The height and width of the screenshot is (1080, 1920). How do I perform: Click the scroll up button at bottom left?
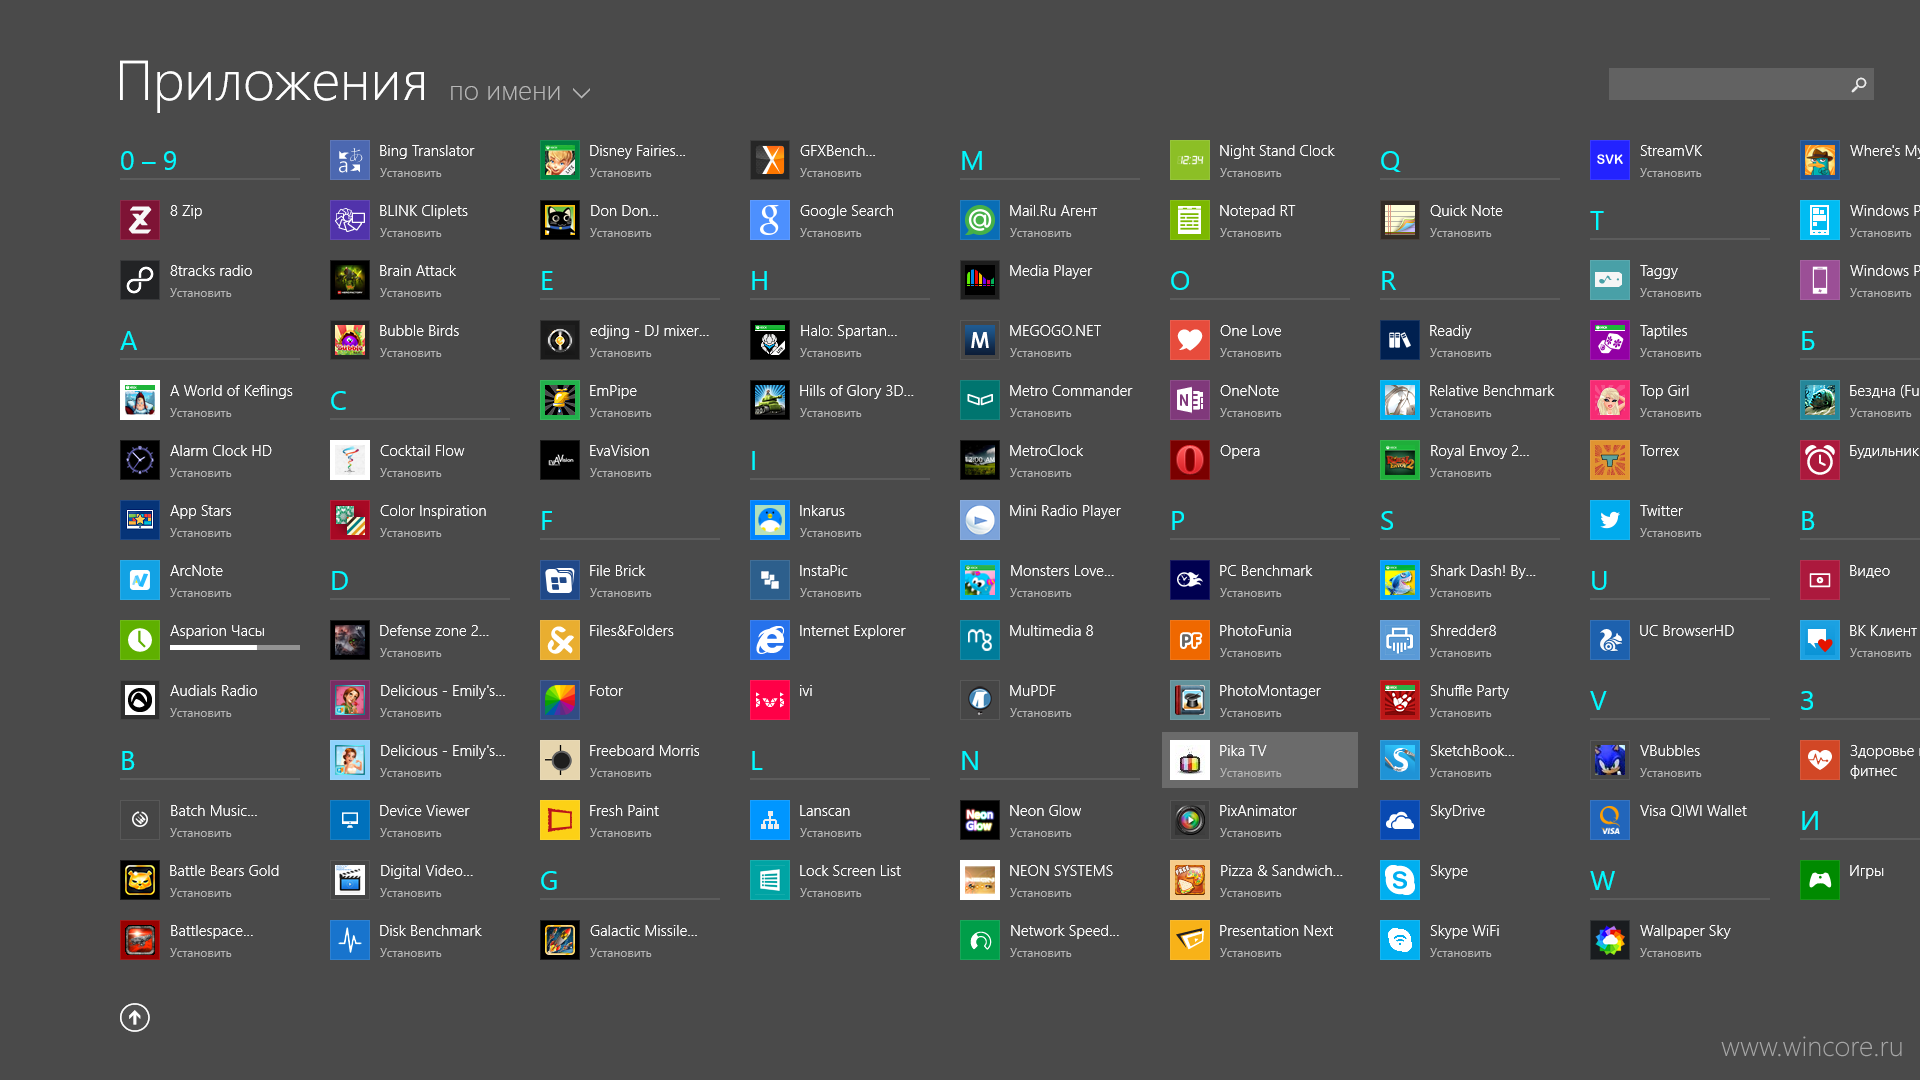click(x=135, y=1018)
